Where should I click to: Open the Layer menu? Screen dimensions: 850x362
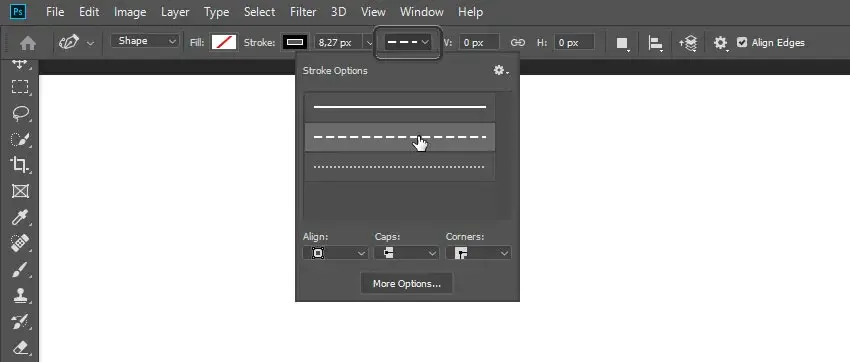[x=175, y=12]
